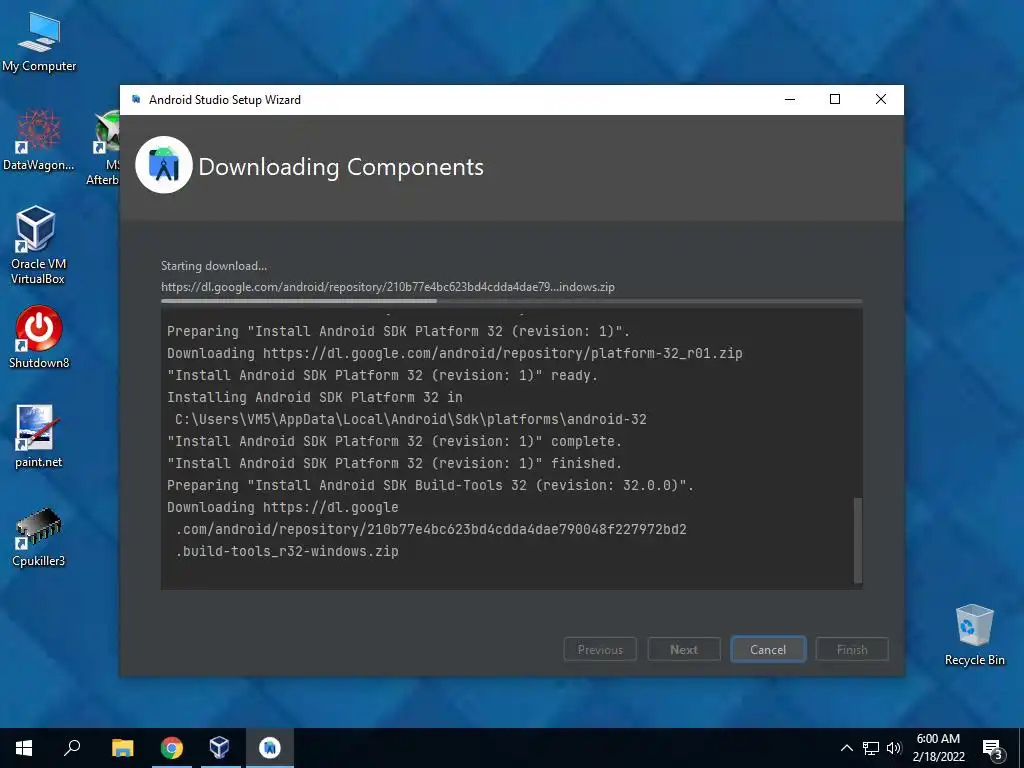Open Cpukiller3 desktop shortcut
The width and height of the screenshot is (1024, 768).
tap(39, 537)
